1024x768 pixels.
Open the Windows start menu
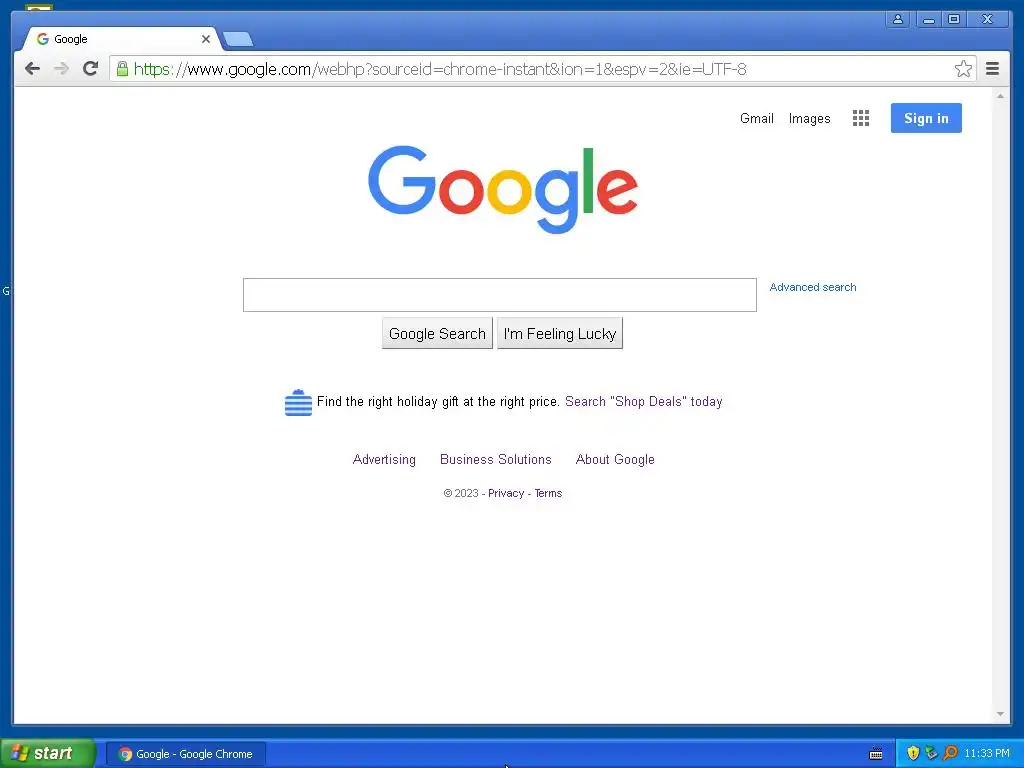pos(48,754)
